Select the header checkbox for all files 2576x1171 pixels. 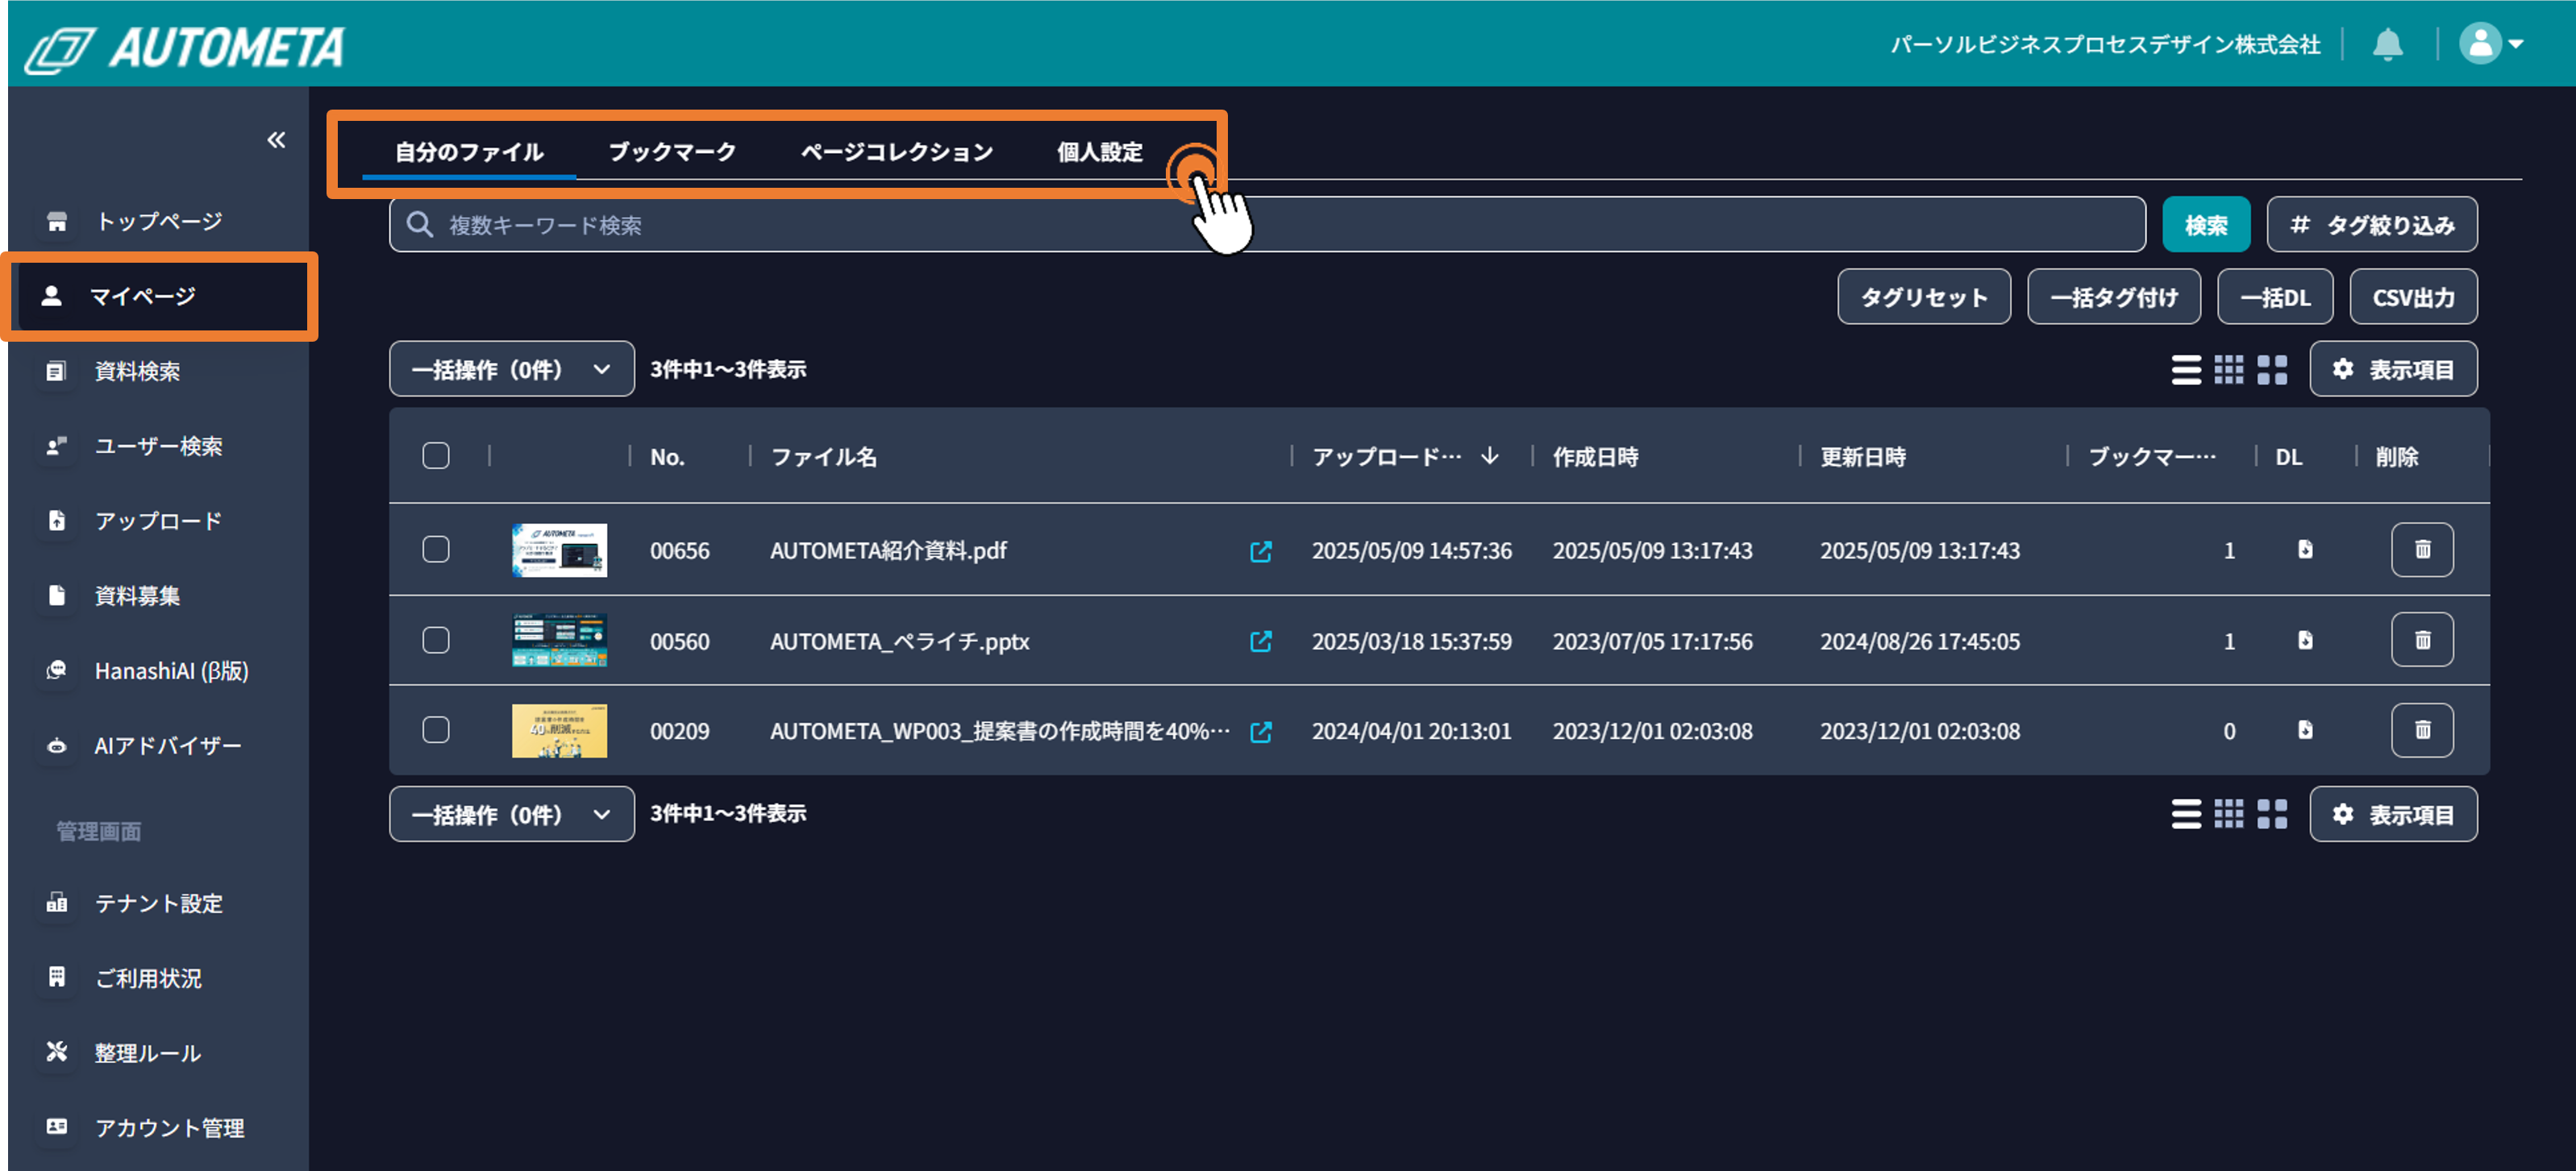tap(436, 456)
